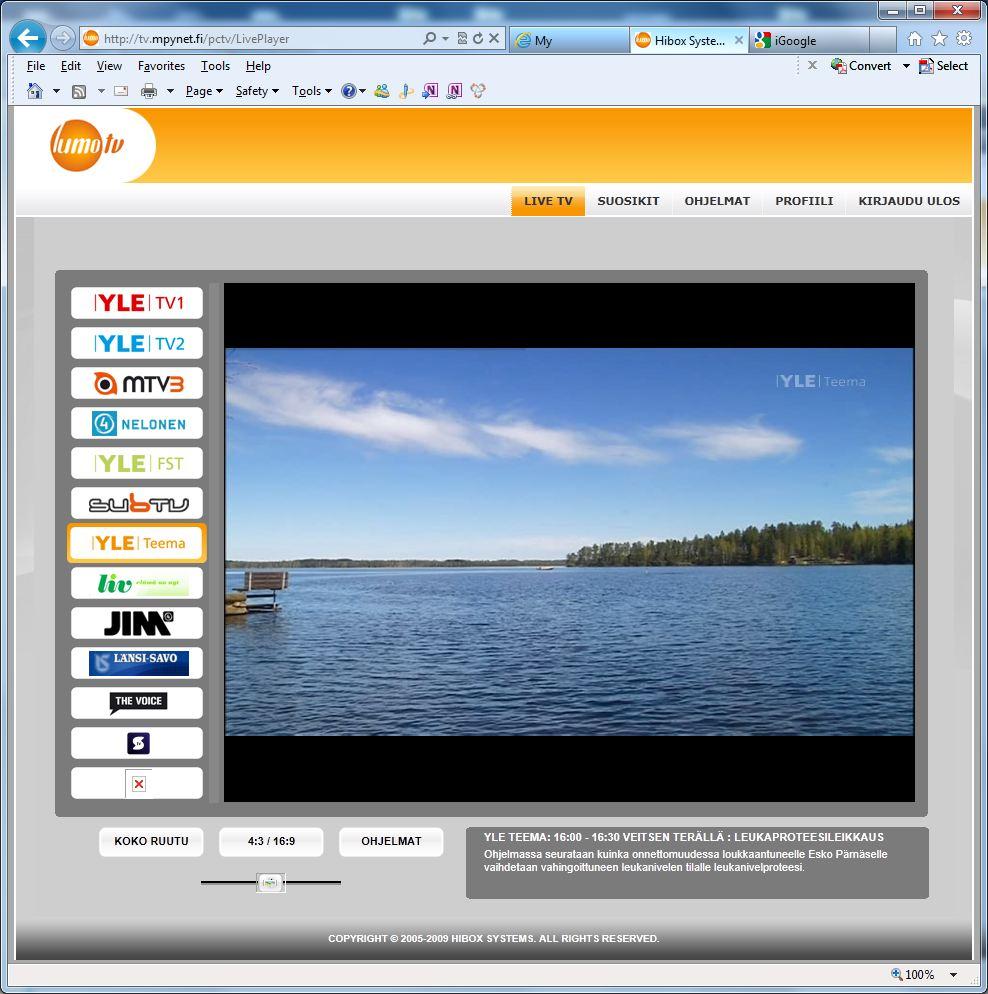Switch to The Voice channel
Image resolution: width=988 pixels, height=994 pixels.
pos(137,703)
